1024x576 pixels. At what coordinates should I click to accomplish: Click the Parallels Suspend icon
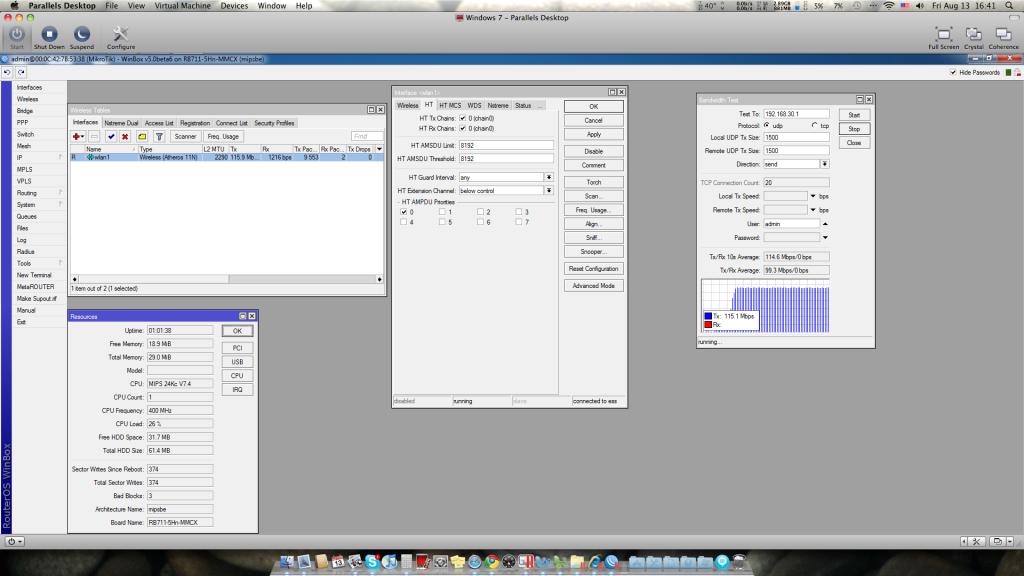click(82, 35)
